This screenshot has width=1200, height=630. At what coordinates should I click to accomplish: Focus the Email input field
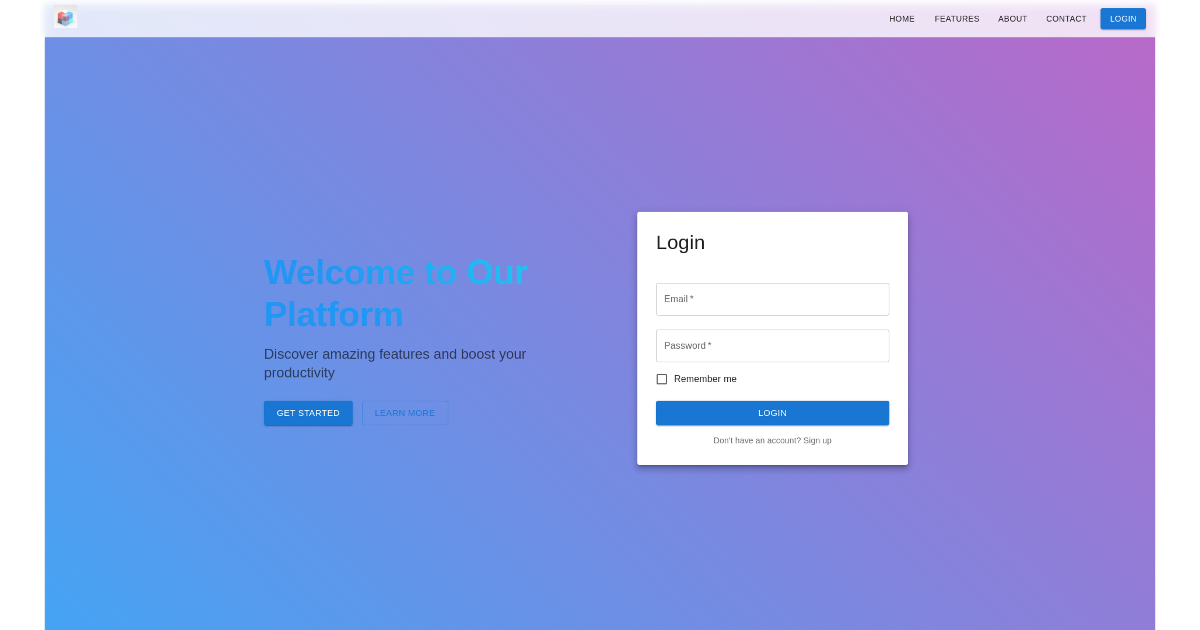(772, 299)
